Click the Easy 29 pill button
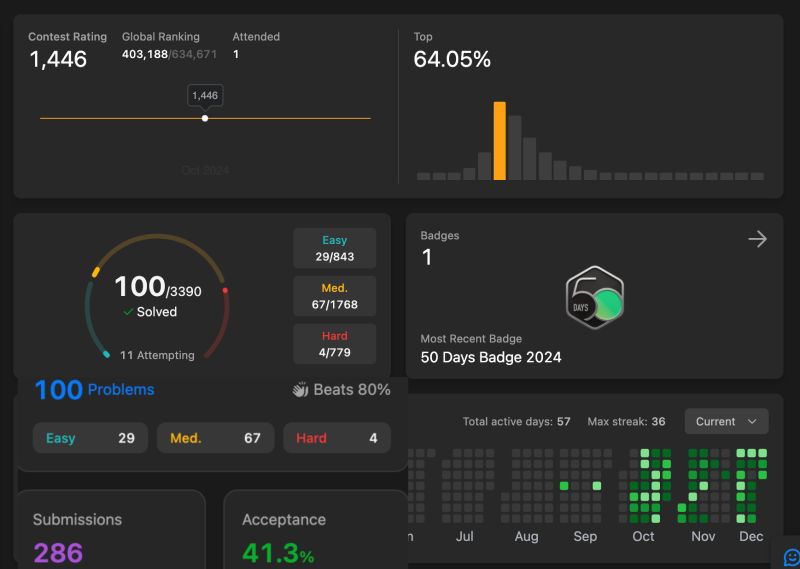This screenshot has width=800, height=569. tap(90, 438)
